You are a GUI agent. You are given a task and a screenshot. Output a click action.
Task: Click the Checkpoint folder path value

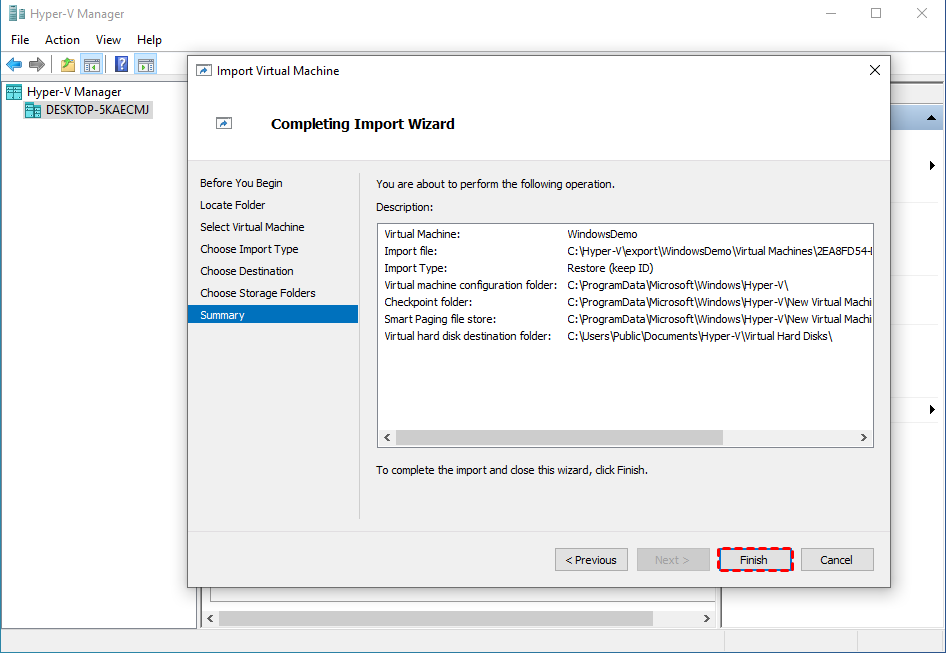719,302
